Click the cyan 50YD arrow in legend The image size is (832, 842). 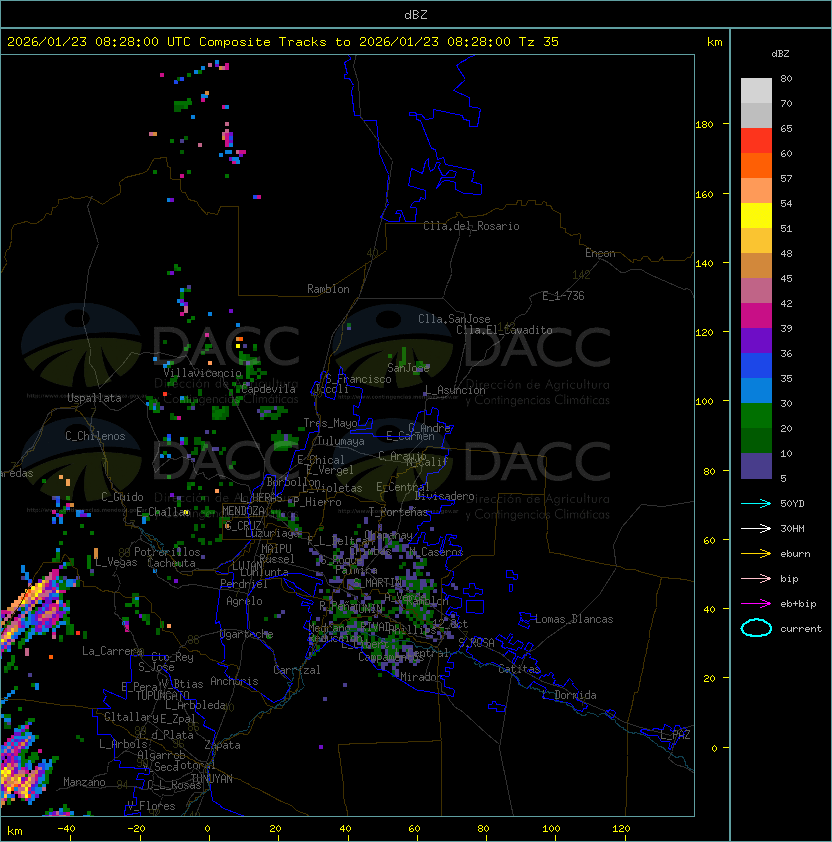pyautogui.click(x=756, y=503)
